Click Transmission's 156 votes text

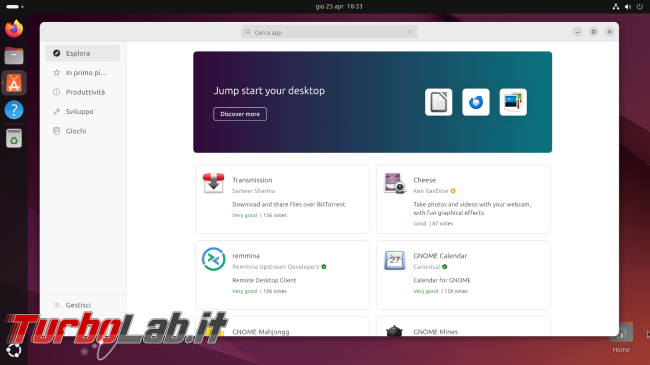(x=275, y=215)
